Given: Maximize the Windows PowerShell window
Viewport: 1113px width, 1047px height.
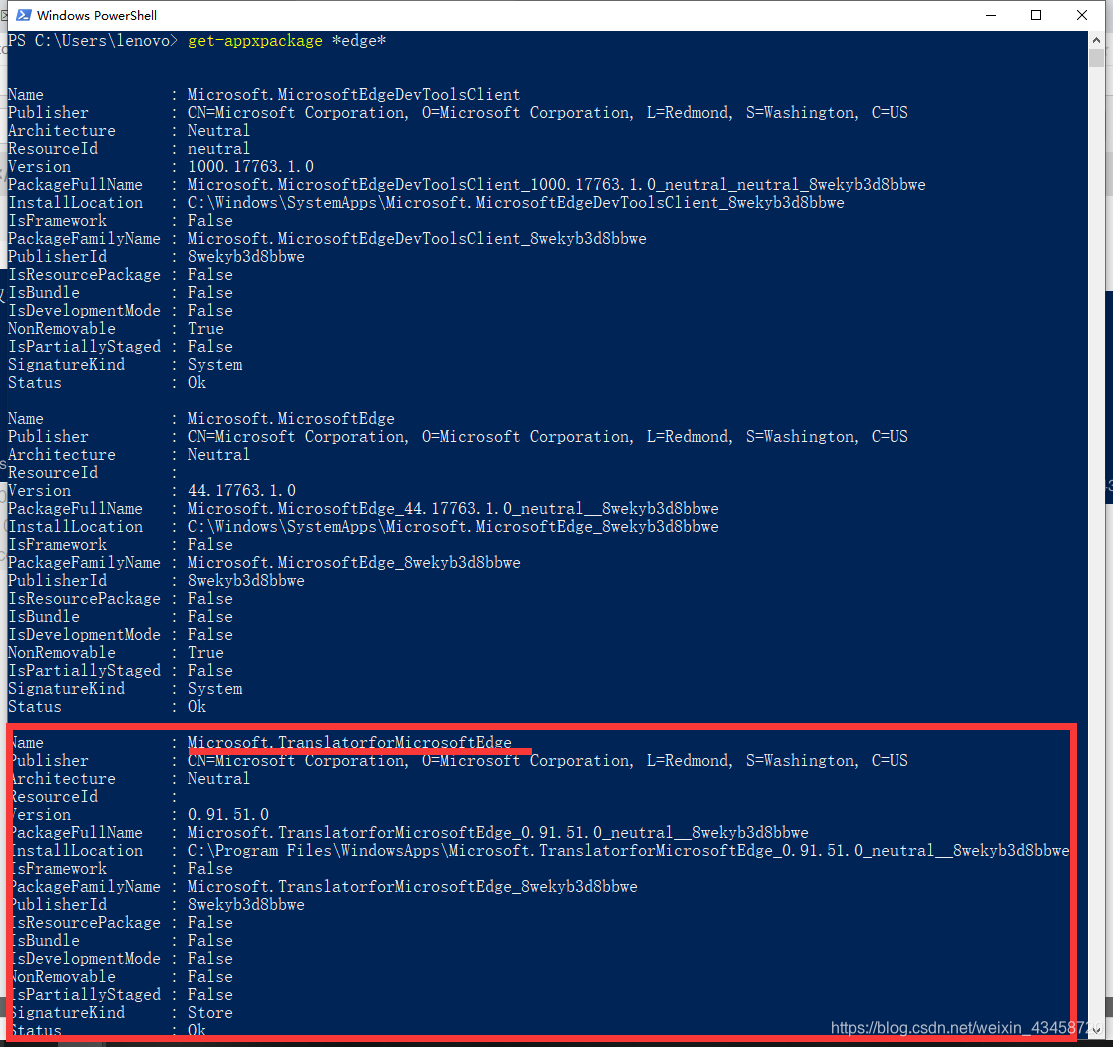Looking at the screenshot, I should (1036, 15).
